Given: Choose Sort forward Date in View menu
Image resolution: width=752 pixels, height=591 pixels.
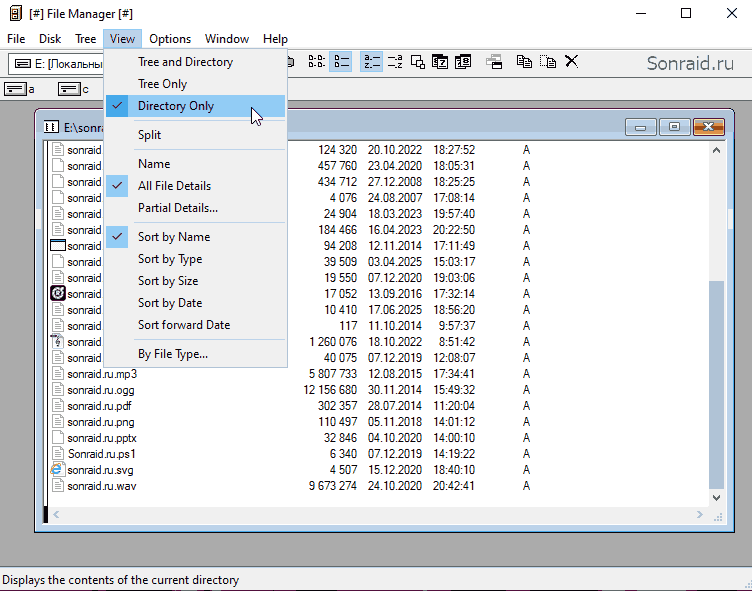Looking at the screenshot, I should click(196, 325).
